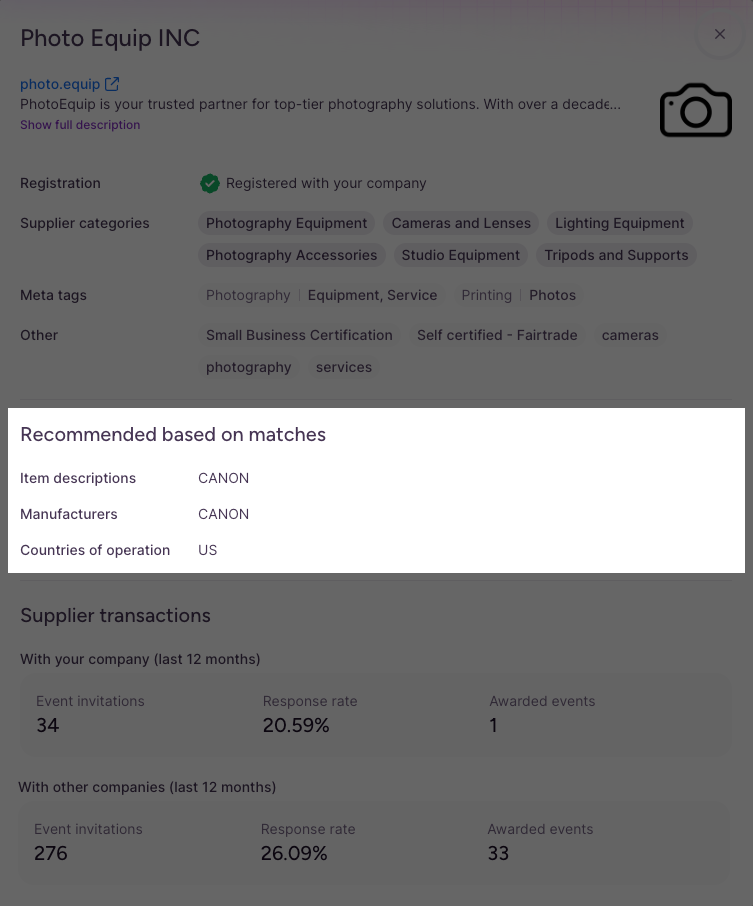Expand Show full description
This screenshot has height=906, width=753.
[x=80, y=125]
